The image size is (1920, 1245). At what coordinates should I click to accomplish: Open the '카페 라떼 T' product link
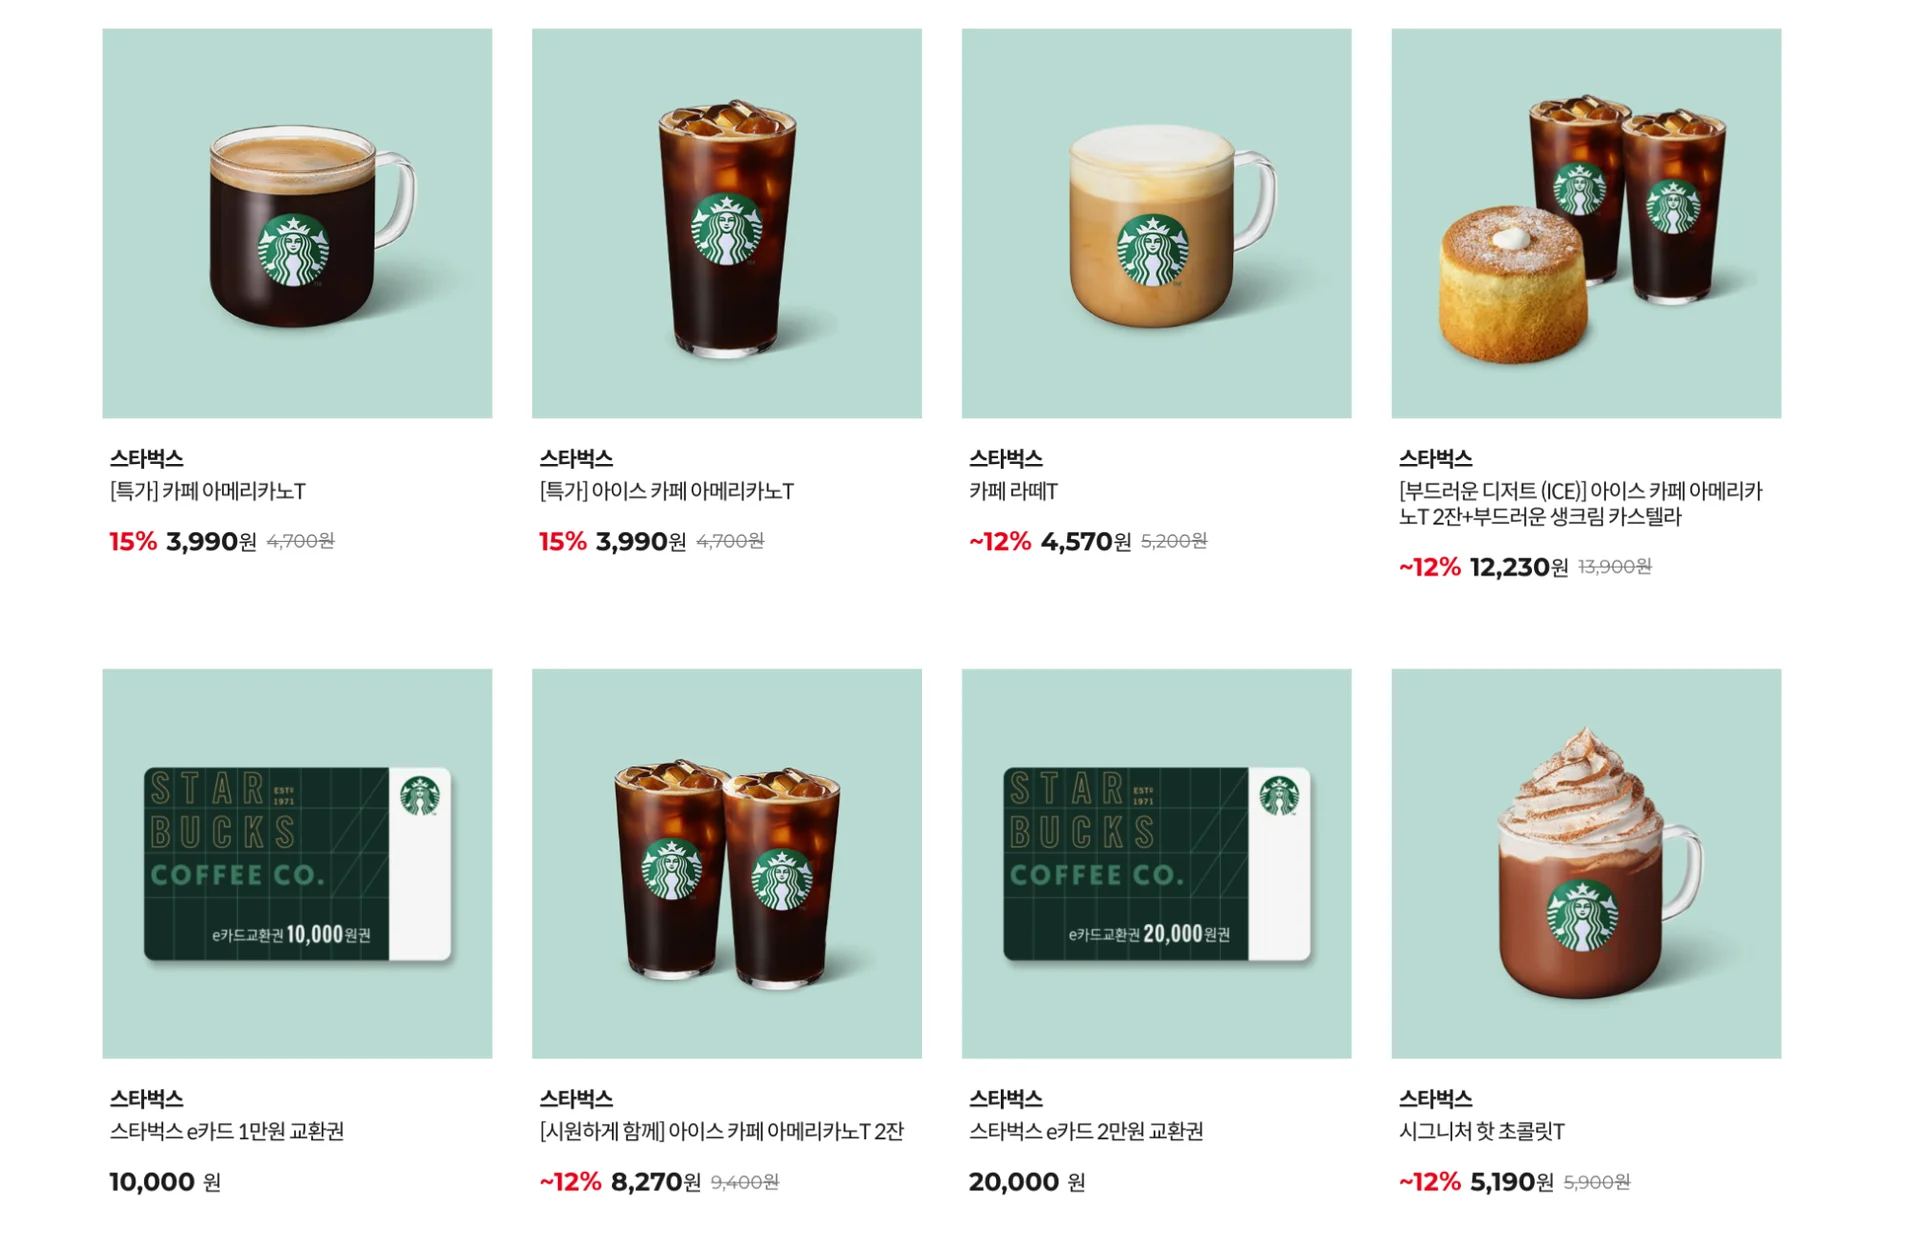[1013, 491]
